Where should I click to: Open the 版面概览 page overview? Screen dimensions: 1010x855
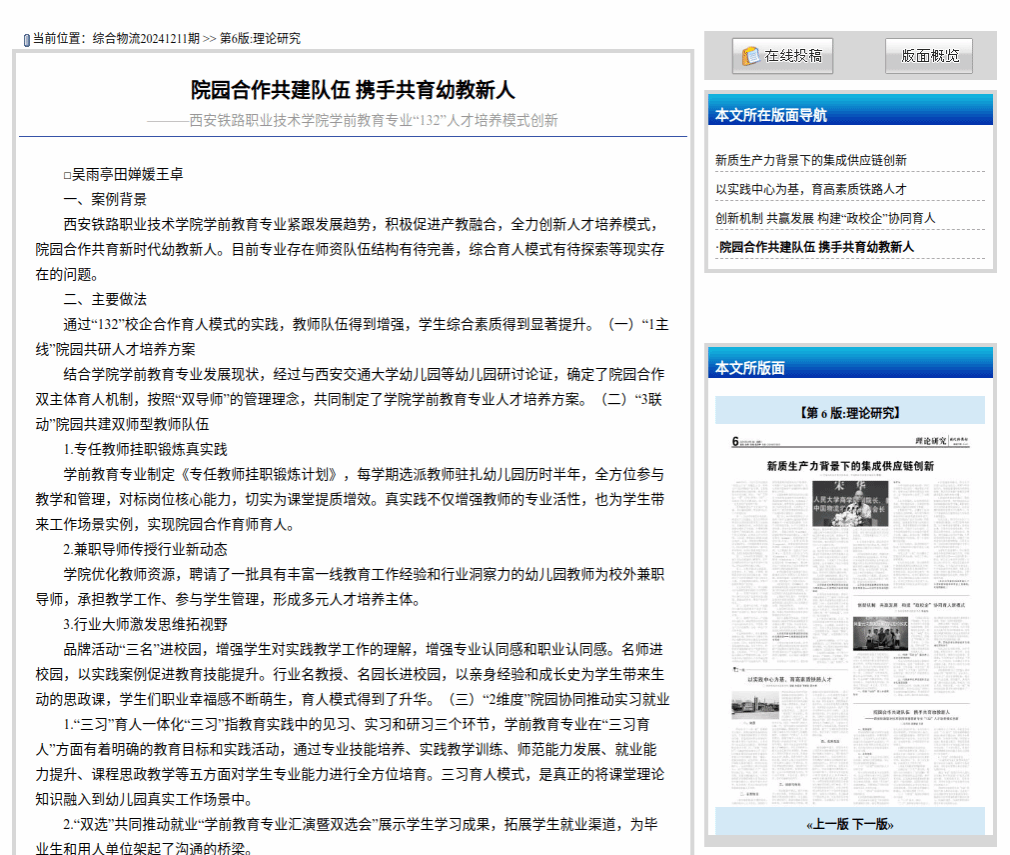click(x=929, y=56)
